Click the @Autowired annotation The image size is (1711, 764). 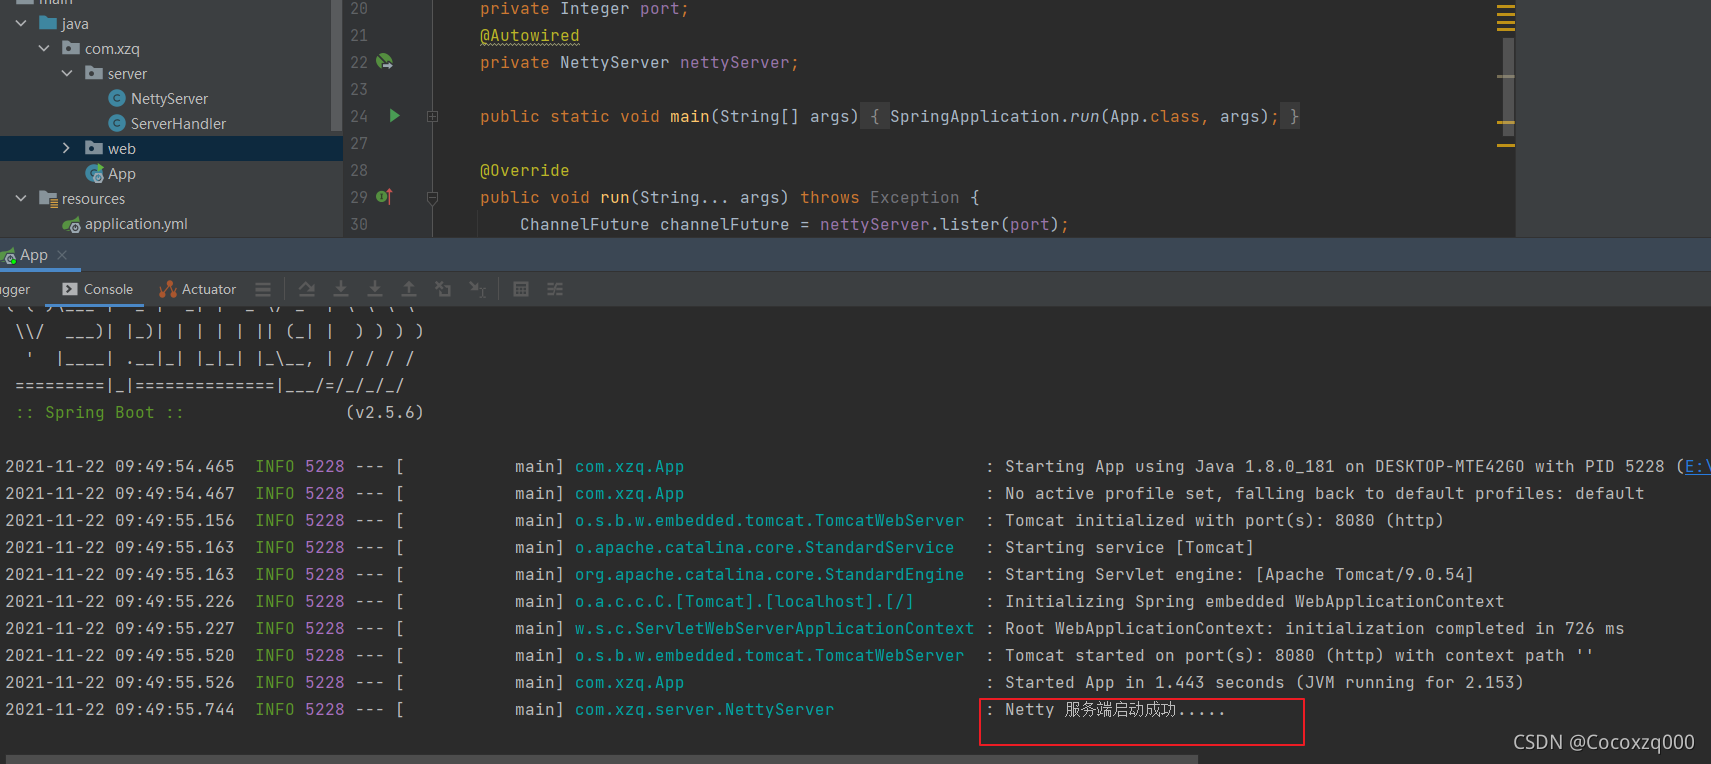coord(529,36)
